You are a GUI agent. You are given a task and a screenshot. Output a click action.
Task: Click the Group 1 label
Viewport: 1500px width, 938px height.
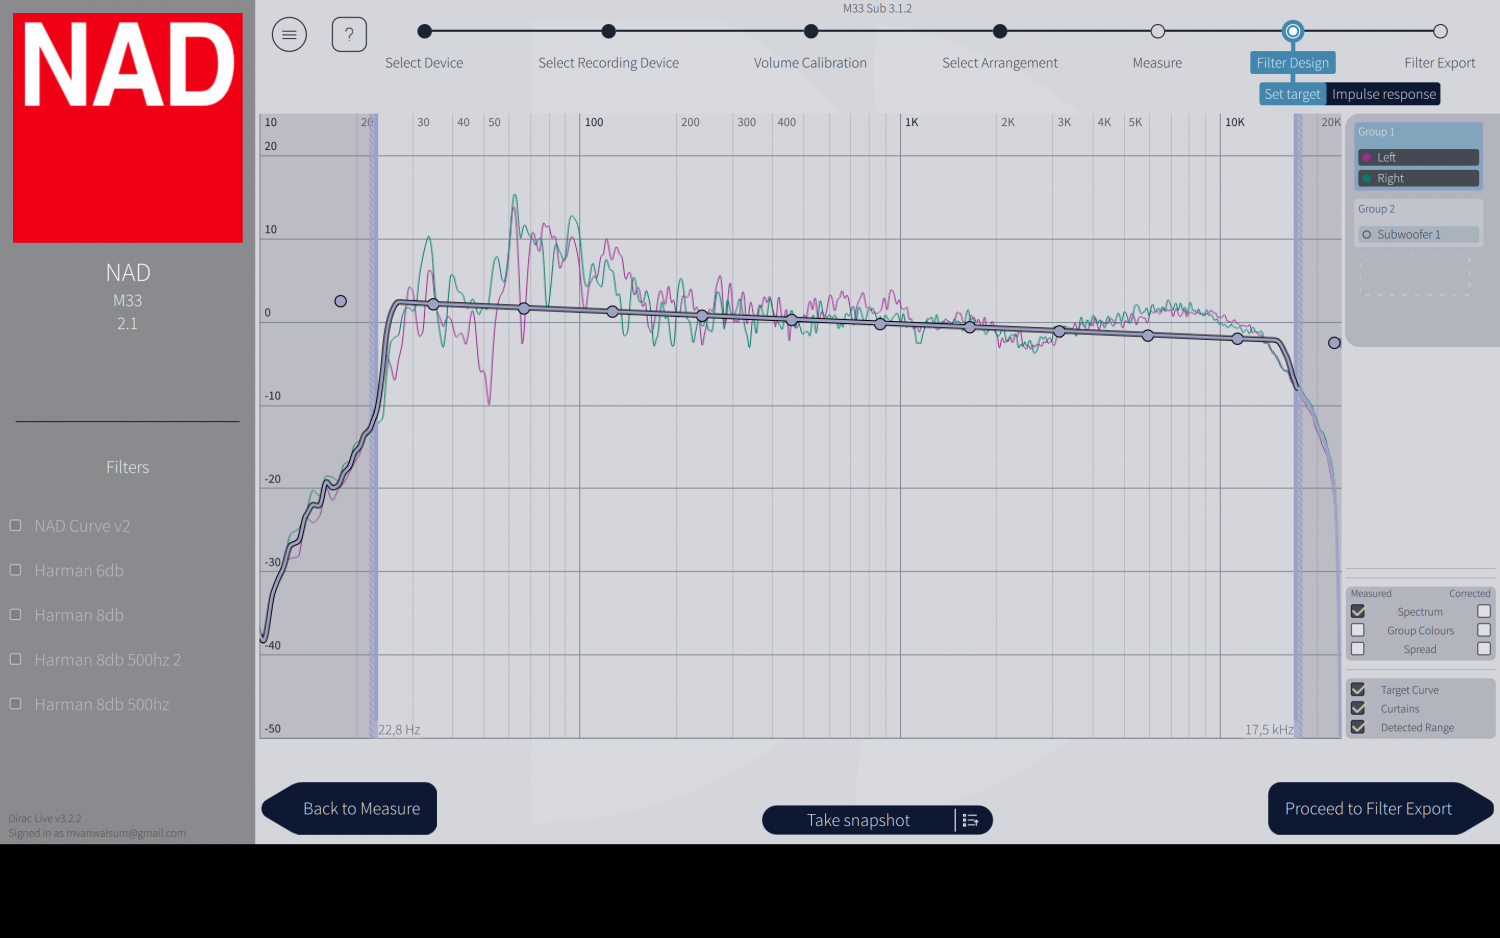[x=1376, y=132]
